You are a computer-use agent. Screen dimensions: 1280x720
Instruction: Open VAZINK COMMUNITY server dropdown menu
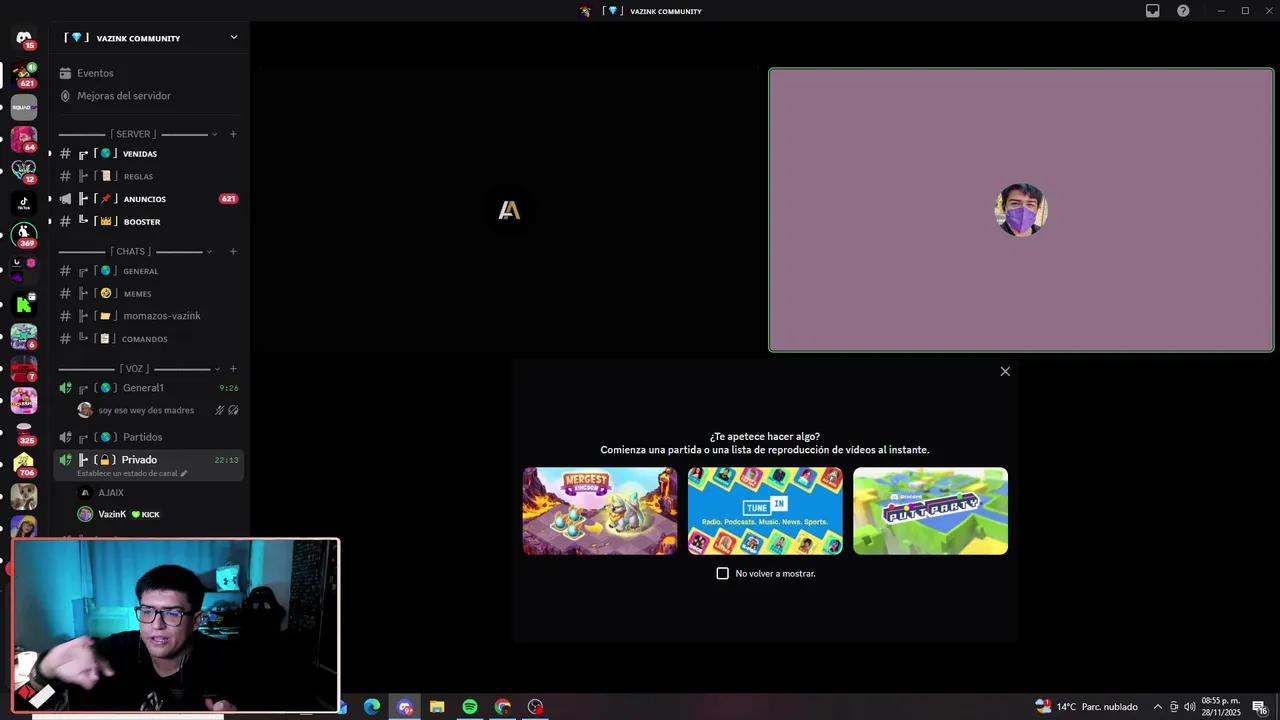(x=150, y=38)
